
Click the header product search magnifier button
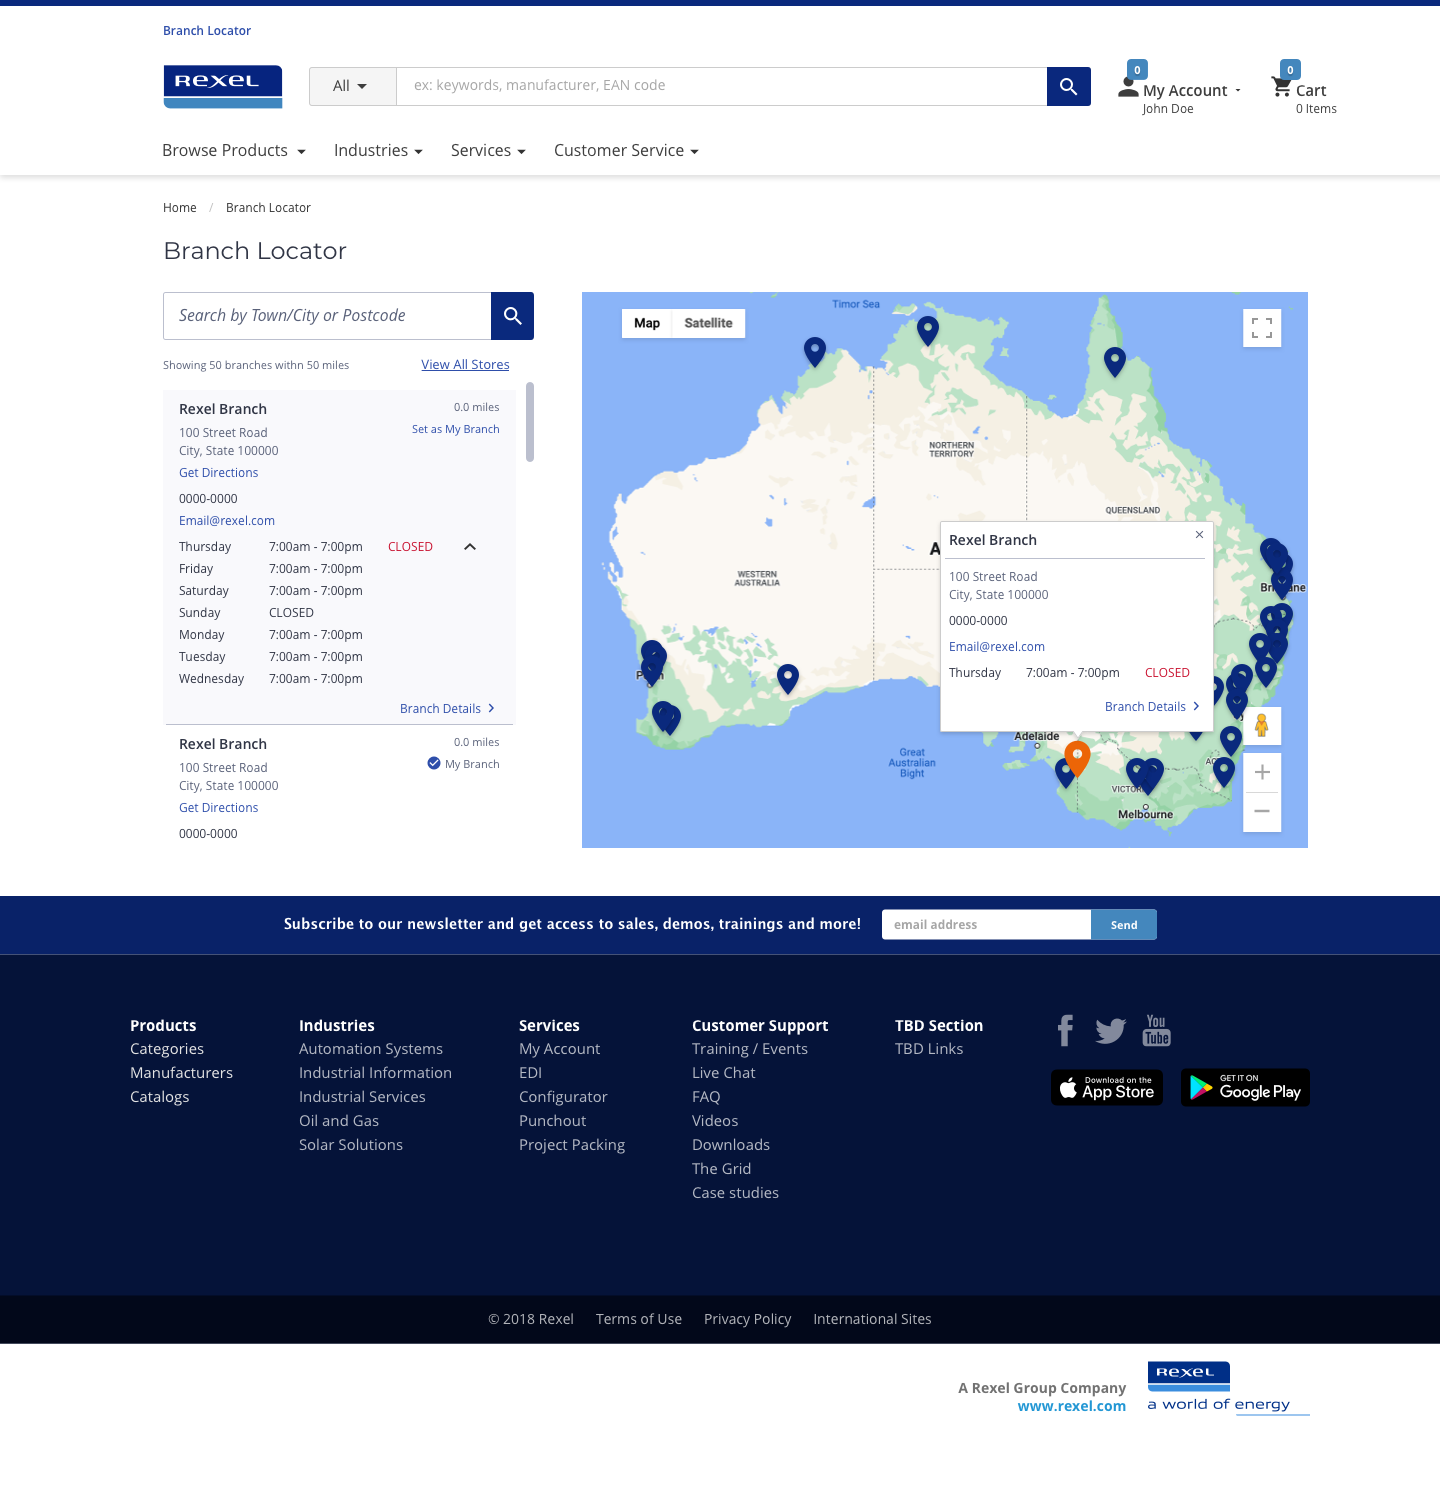(x=1069, y=86)
